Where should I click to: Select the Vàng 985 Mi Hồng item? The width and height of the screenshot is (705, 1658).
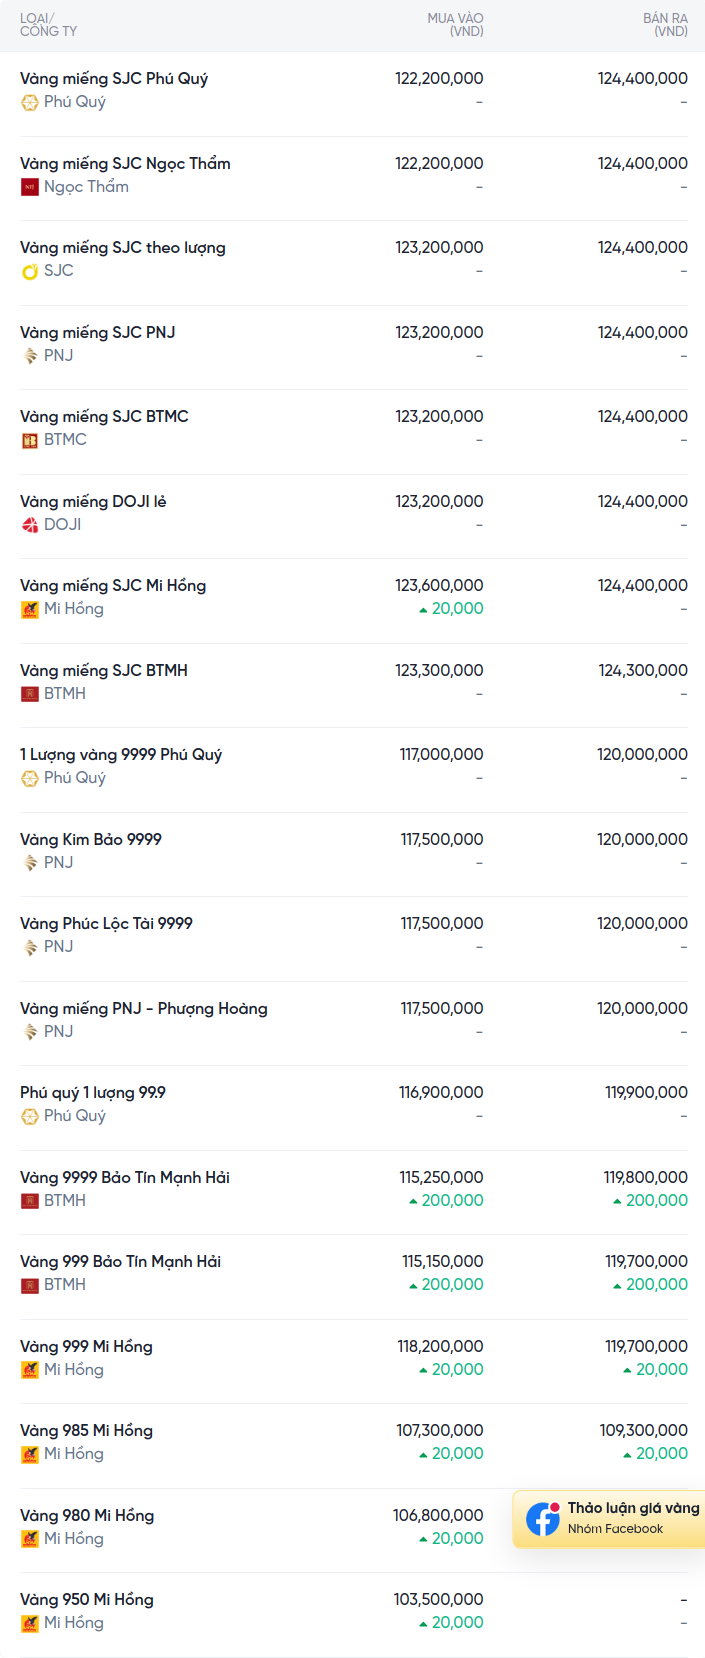(x=353, y=1446)
